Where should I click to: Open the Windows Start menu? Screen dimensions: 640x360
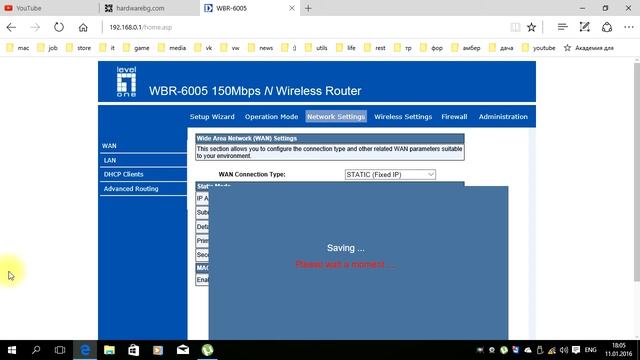(12, 350)
